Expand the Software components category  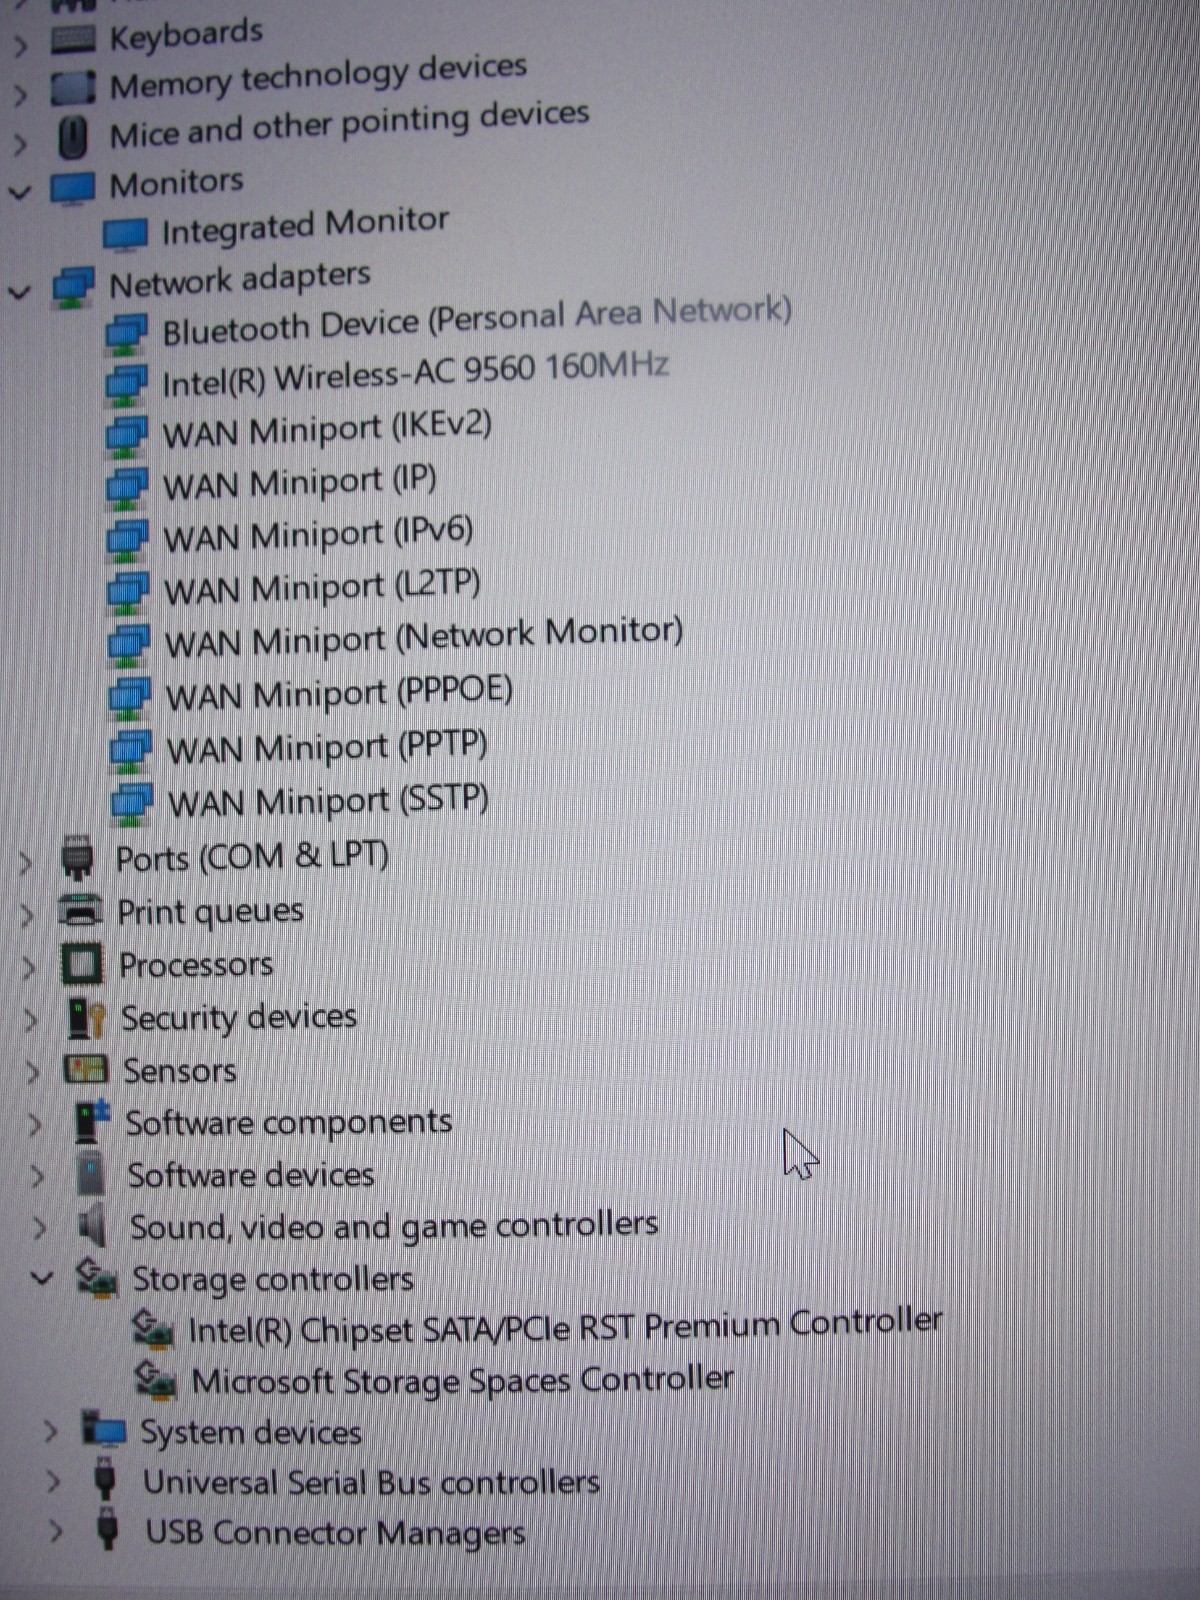pos(35,1124)
